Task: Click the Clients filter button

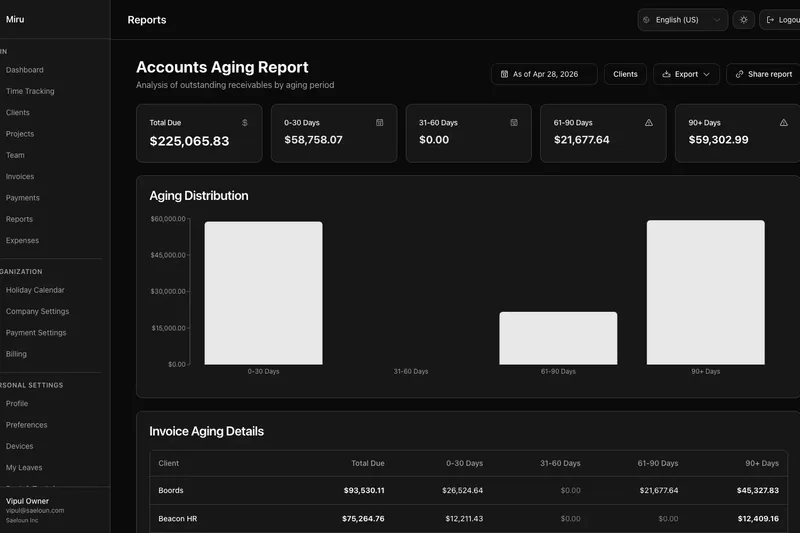Action: tap(625, 74)
